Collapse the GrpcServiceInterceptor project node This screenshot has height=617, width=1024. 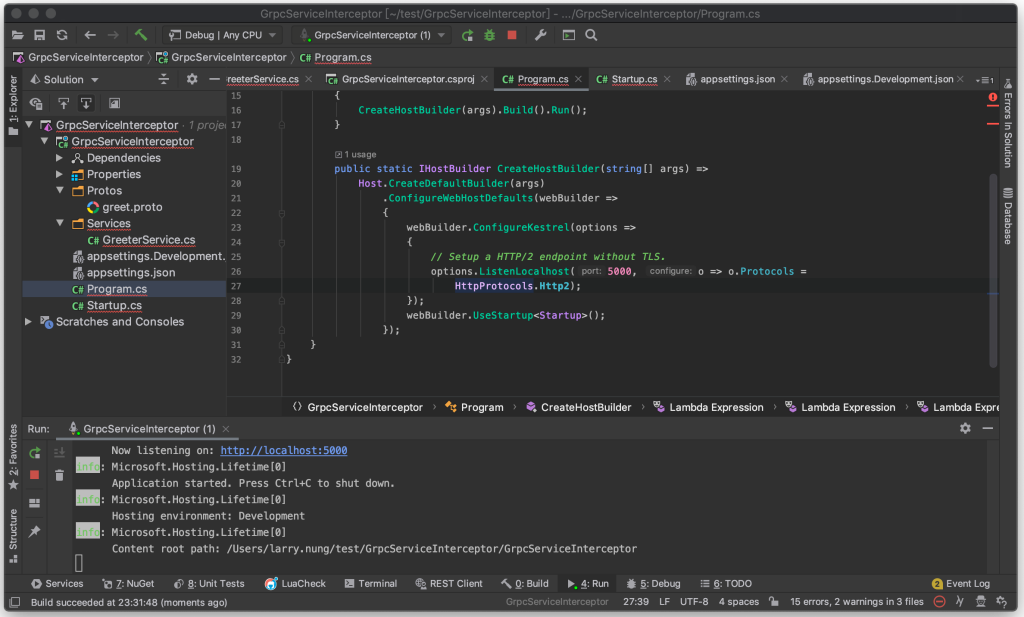pos(44,141)
